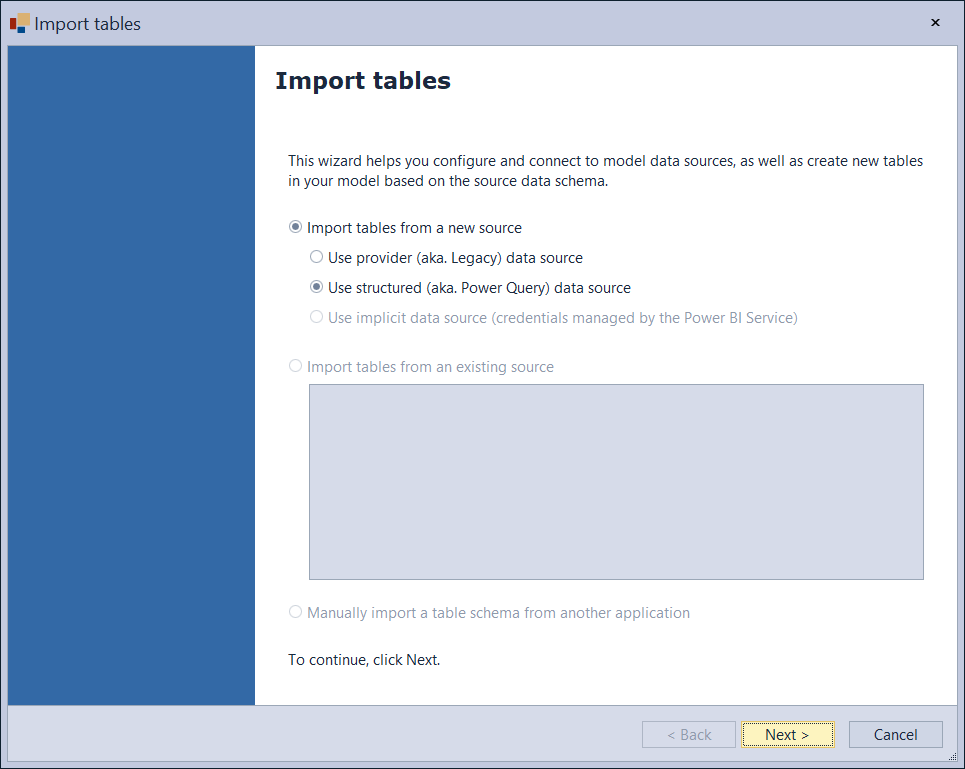Click Next to continue the wizard
The width and height of the screenshot is (965, 769).
coord(788,734)
